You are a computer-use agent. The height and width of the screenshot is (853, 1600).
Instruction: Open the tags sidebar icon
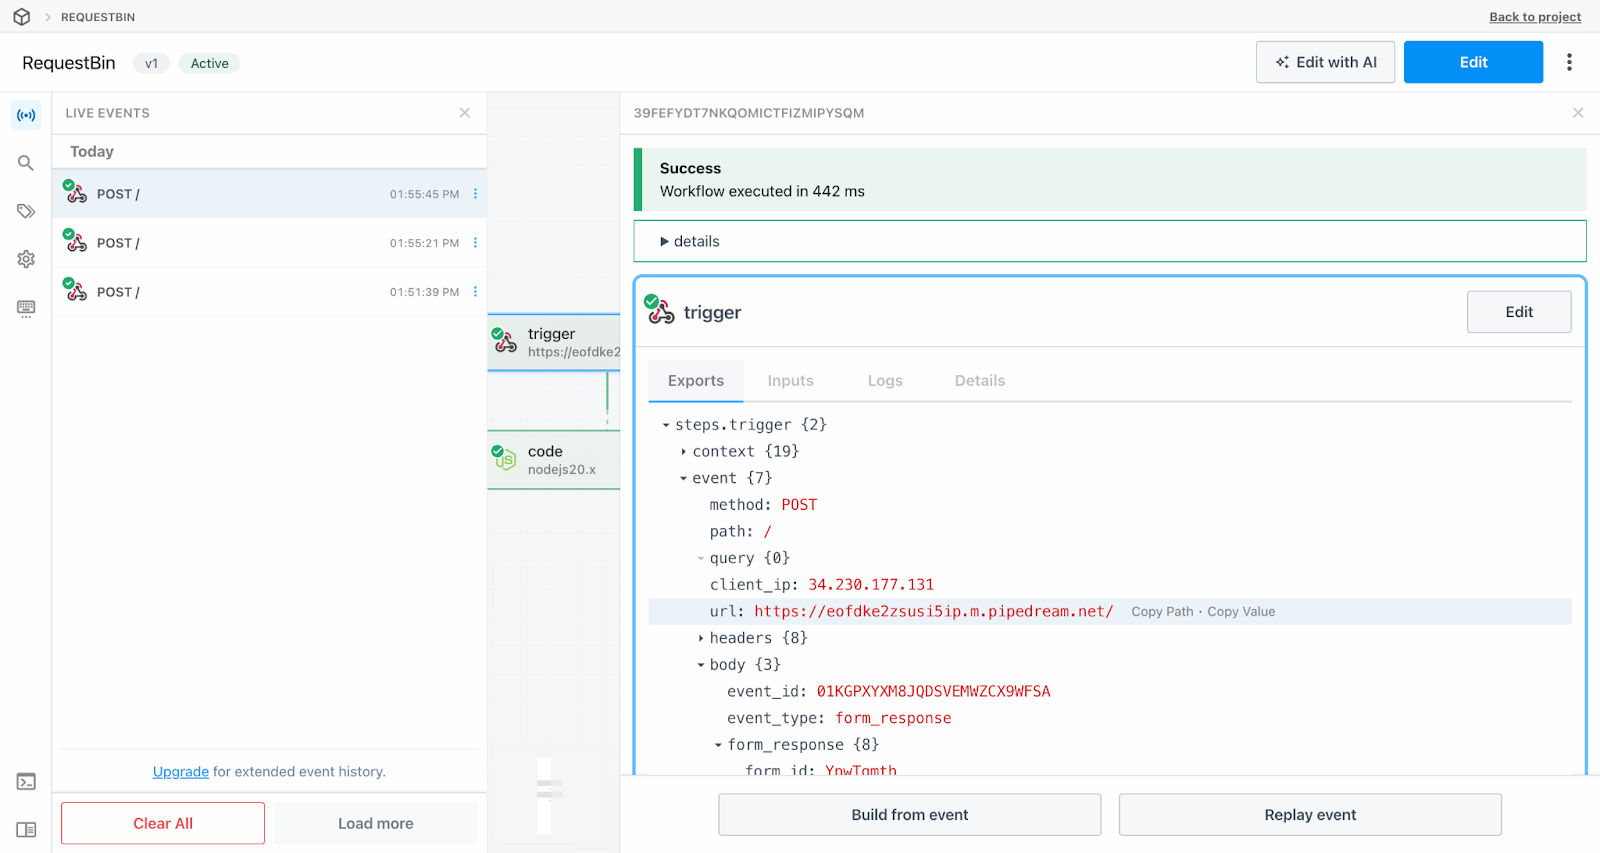26,211
